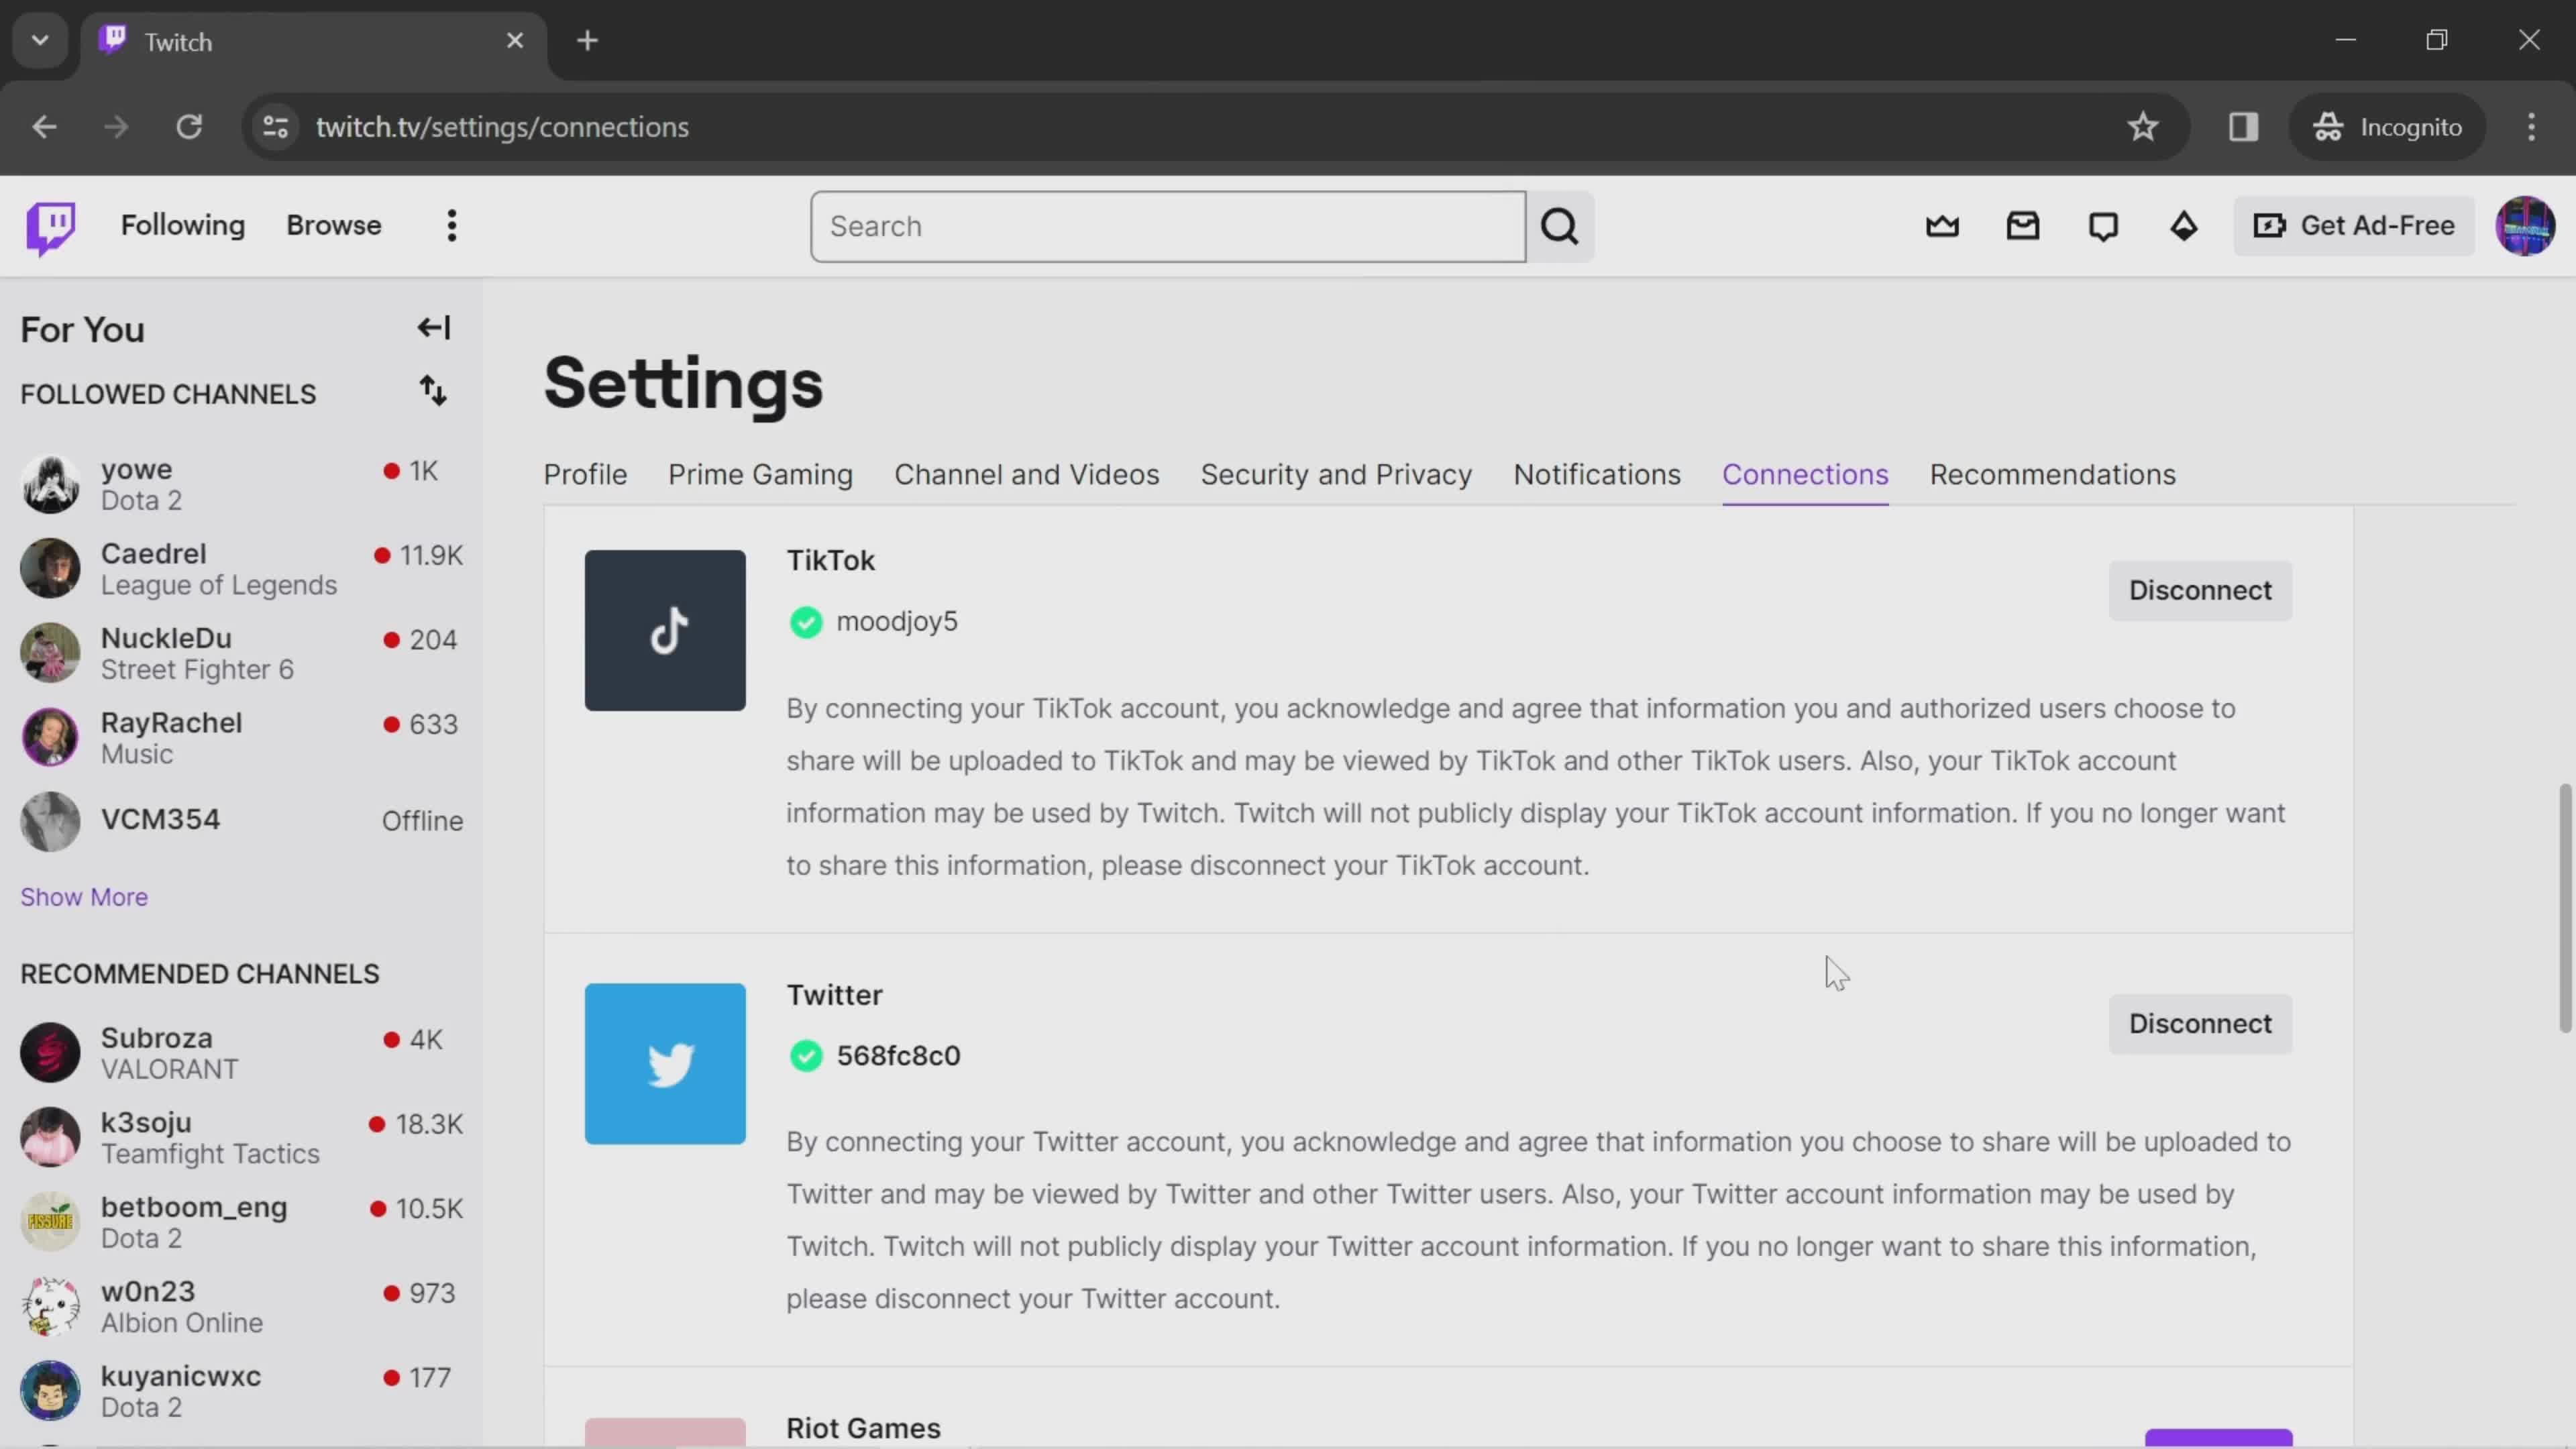Click the Incognito profile indicator

tap(2387, 127)
